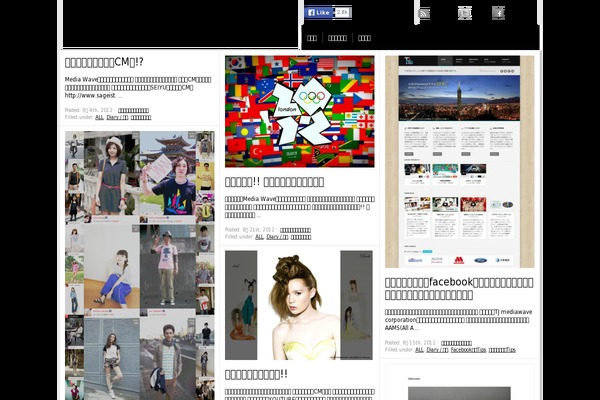
Task: Click author link beside Posted 8月 15th, 2012
Action: click(456, 343)
